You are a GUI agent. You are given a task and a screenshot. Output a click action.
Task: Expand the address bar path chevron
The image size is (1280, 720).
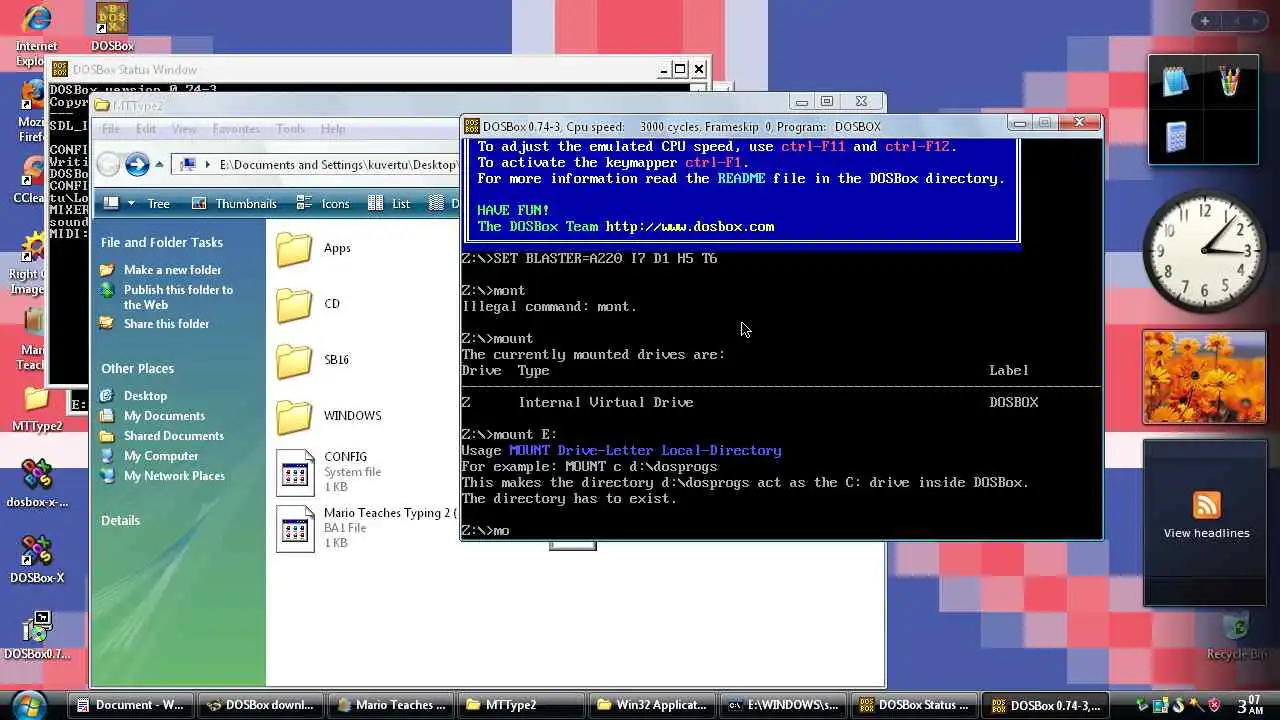pos(208,165)
